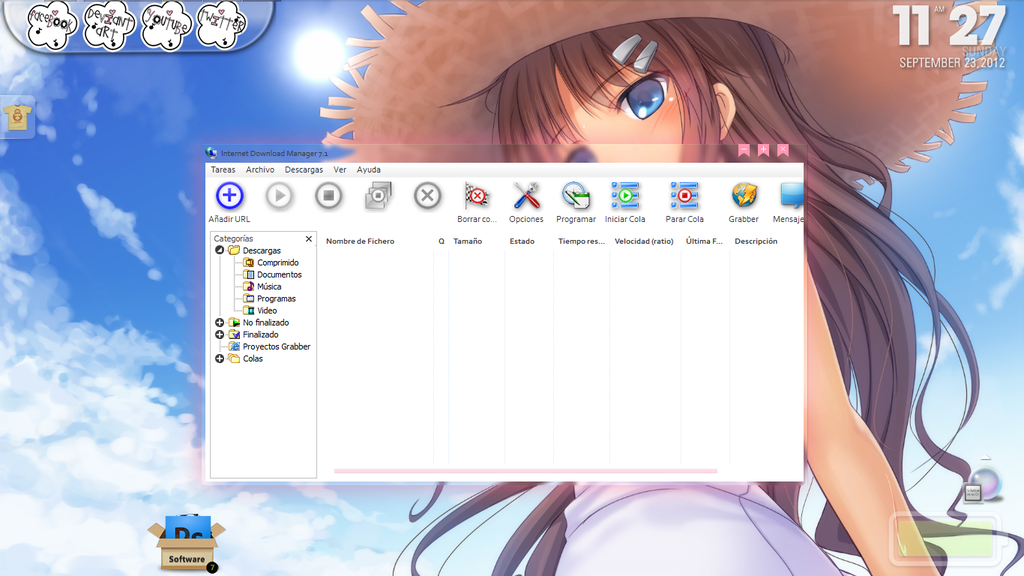Click Iniciar Cola icon
1024x576 pixels.
tap(625, 196)
